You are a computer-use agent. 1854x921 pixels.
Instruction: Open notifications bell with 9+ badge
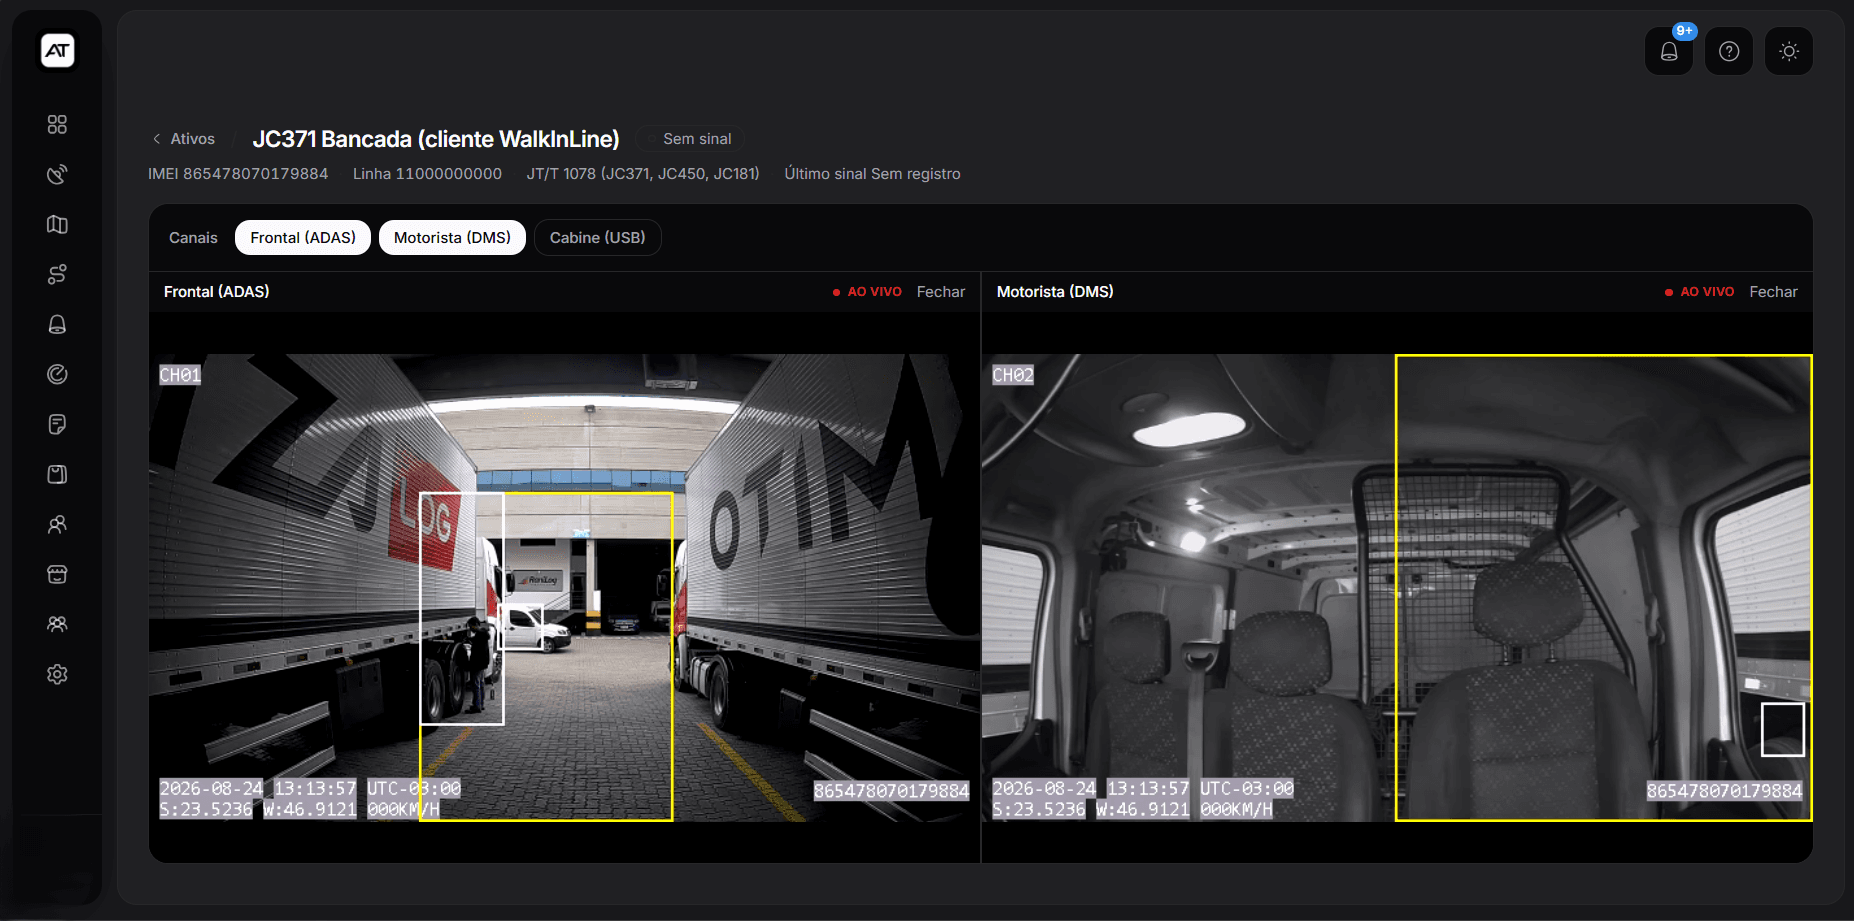[x=1669, y=51]
